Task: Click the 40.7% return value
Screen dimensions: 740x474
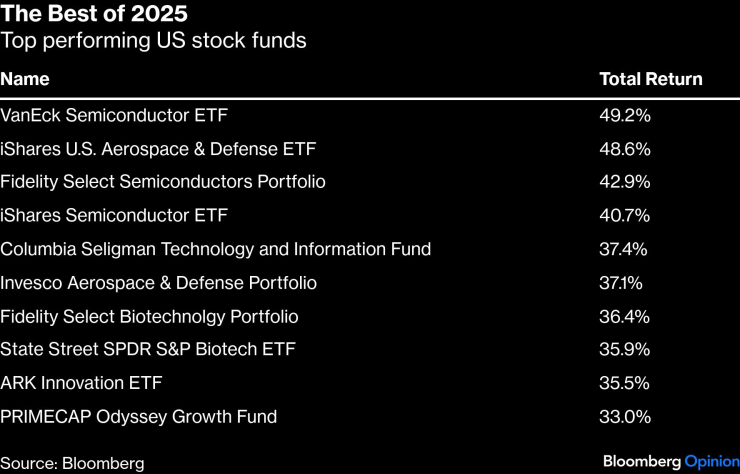Action: (x=624, y=215)
